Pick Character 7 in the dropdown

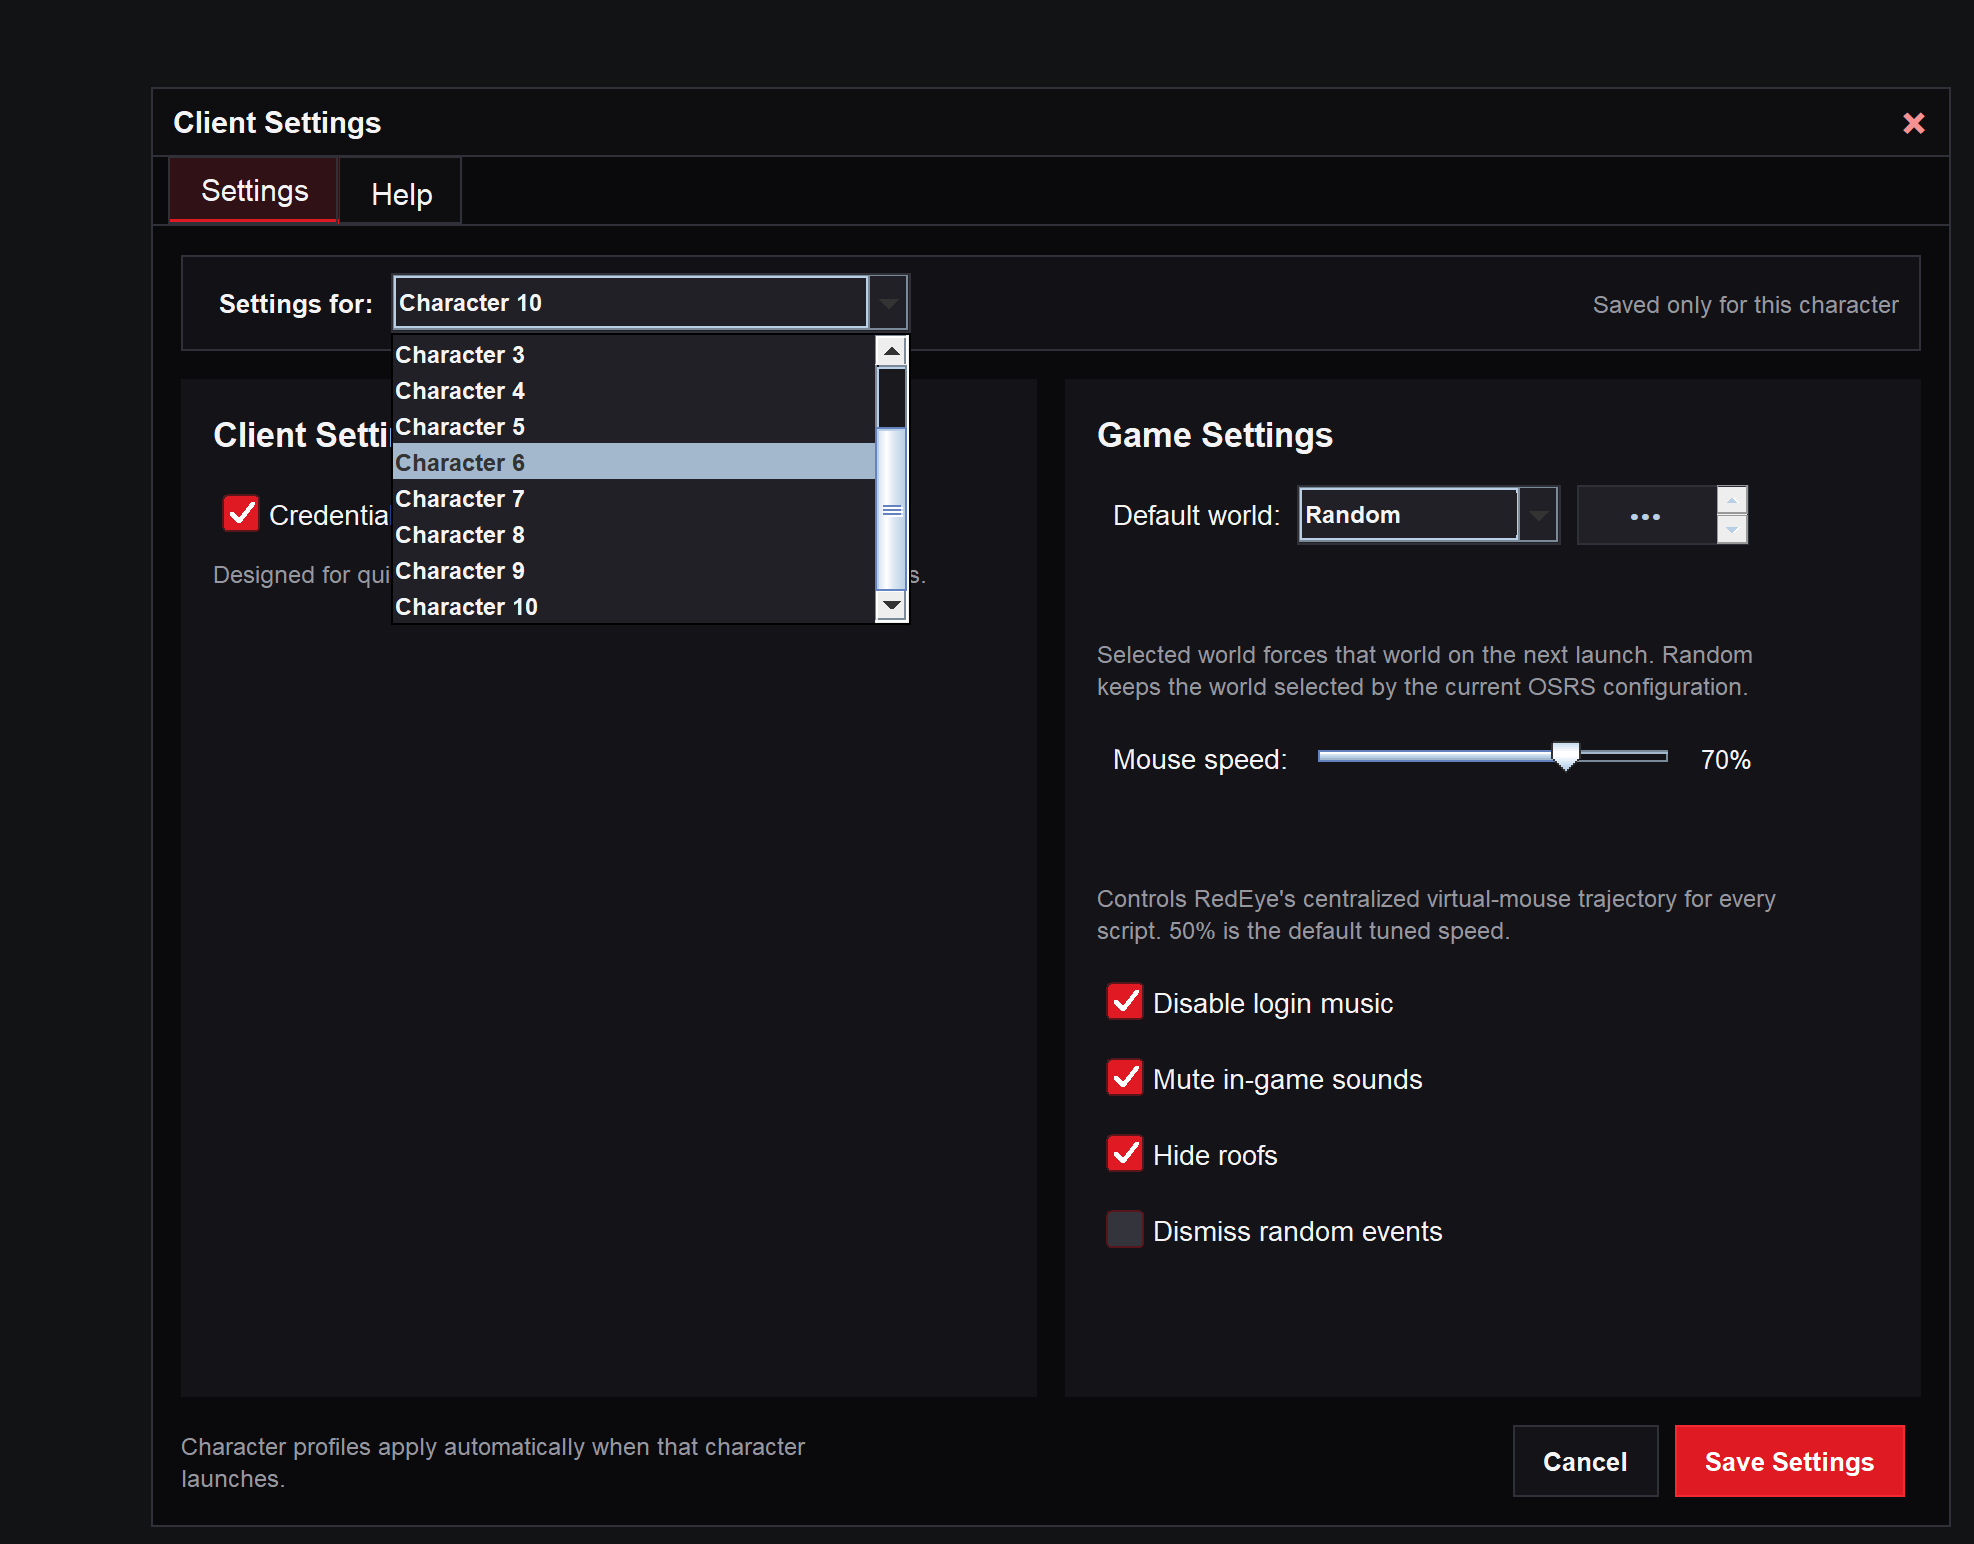[x=634, y=499]
